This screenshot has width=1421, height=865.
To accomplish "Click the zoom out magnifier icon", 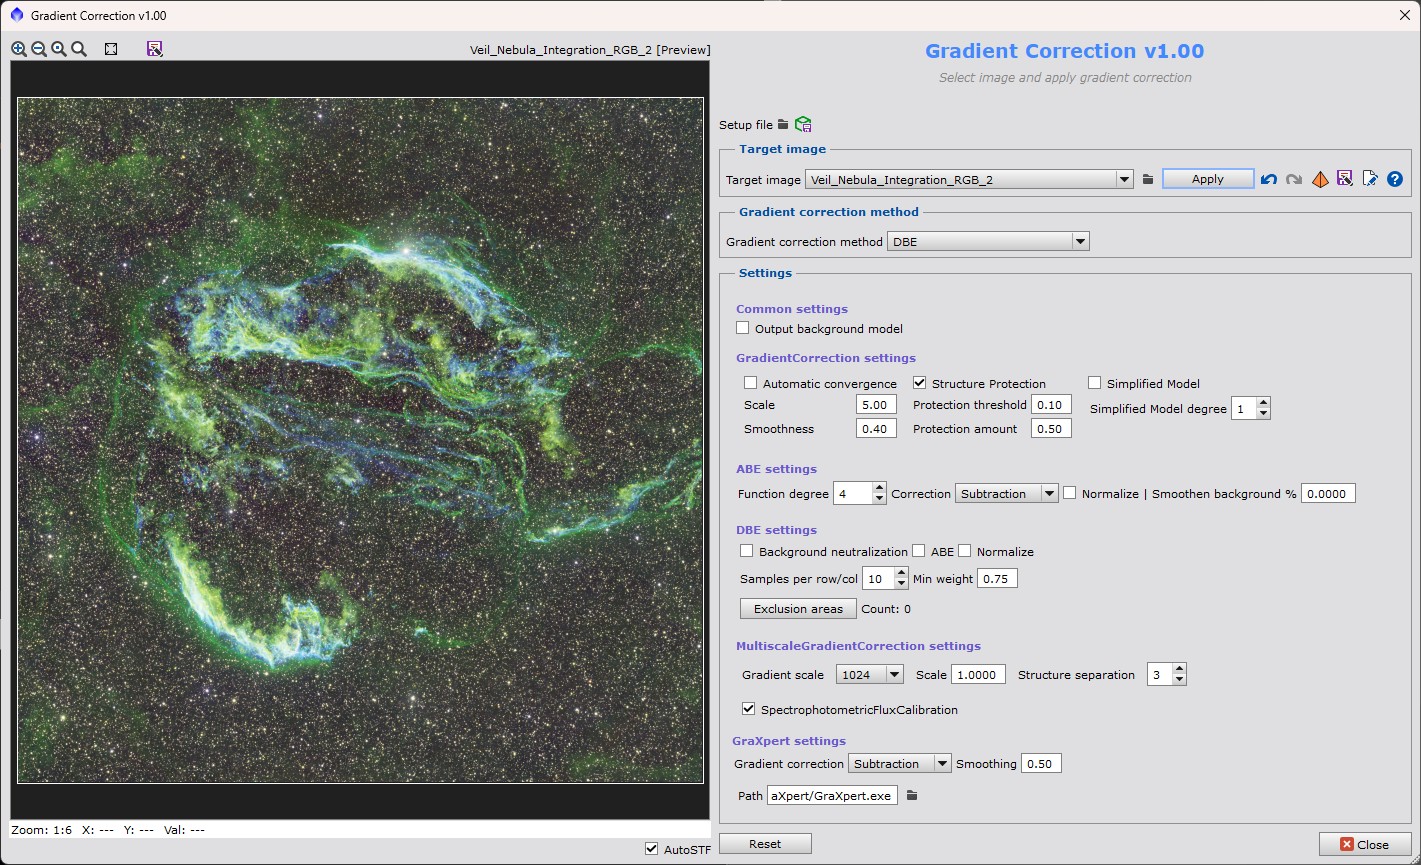I will (x=39, y=49).
